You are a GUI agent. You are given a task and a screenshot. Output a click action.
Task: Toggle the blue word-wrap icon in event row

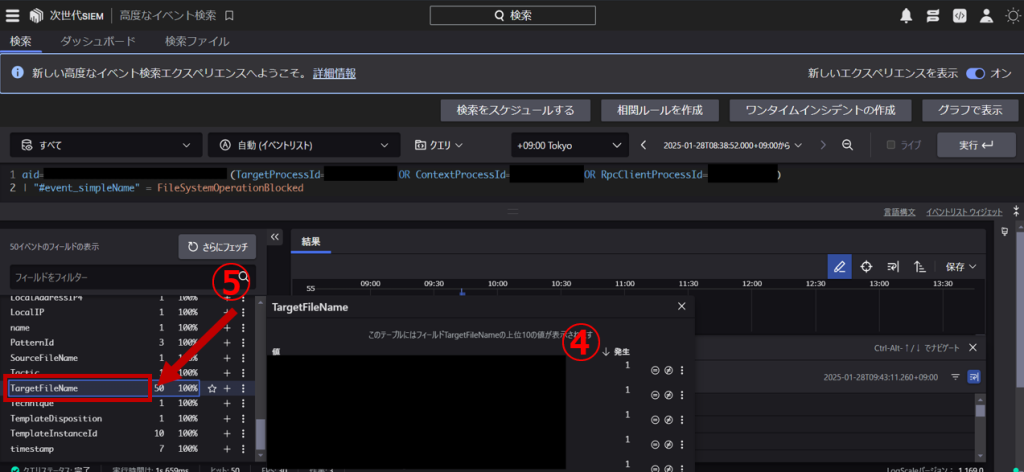click(974, 377)
